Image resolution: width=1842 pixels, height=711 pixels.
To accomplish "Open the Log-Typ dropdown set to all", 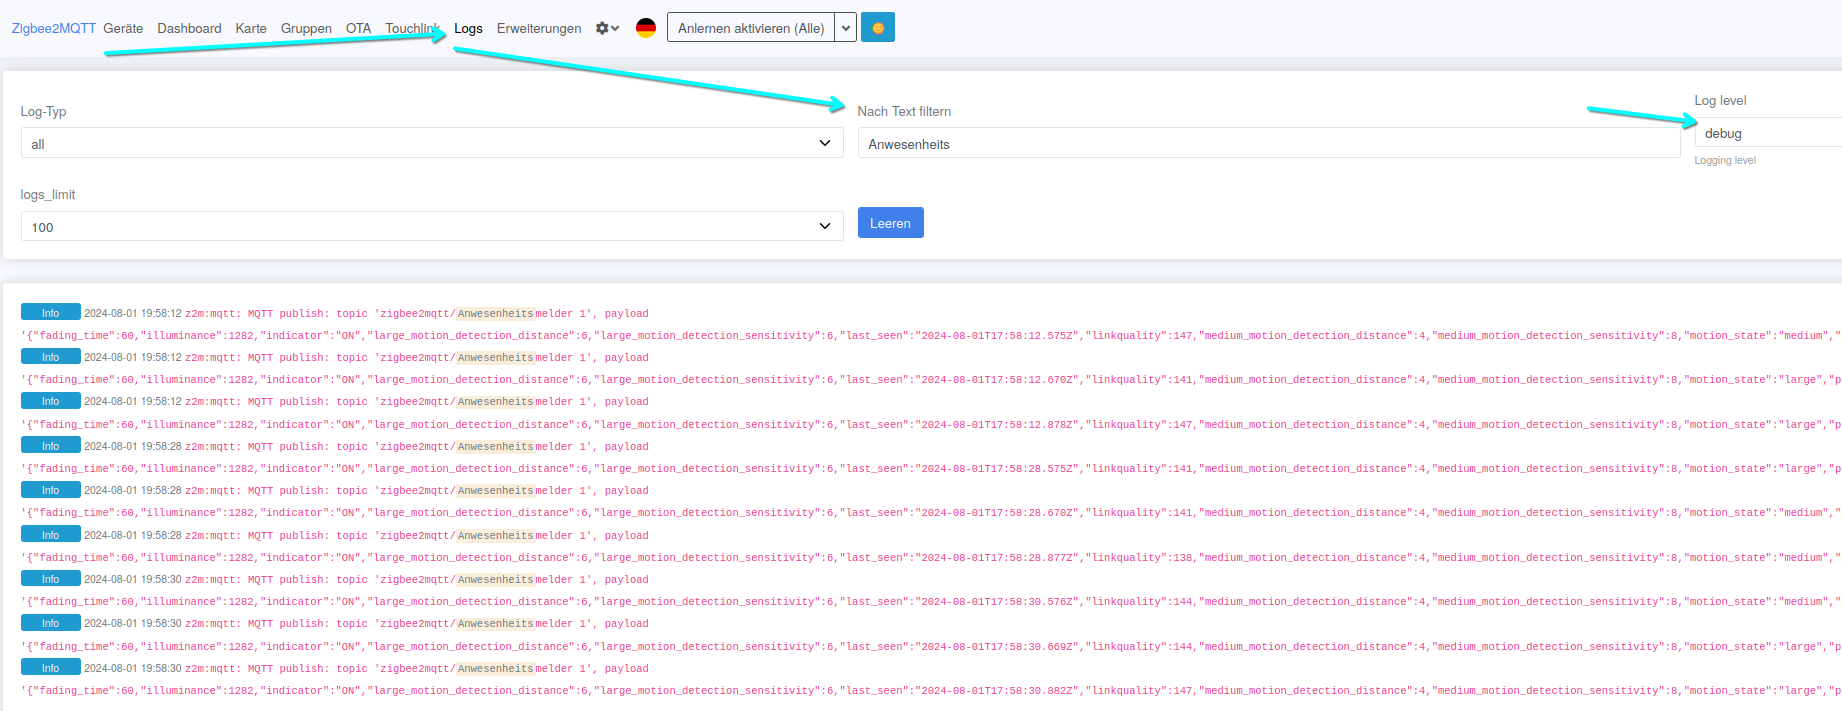I will click(431, 144).
